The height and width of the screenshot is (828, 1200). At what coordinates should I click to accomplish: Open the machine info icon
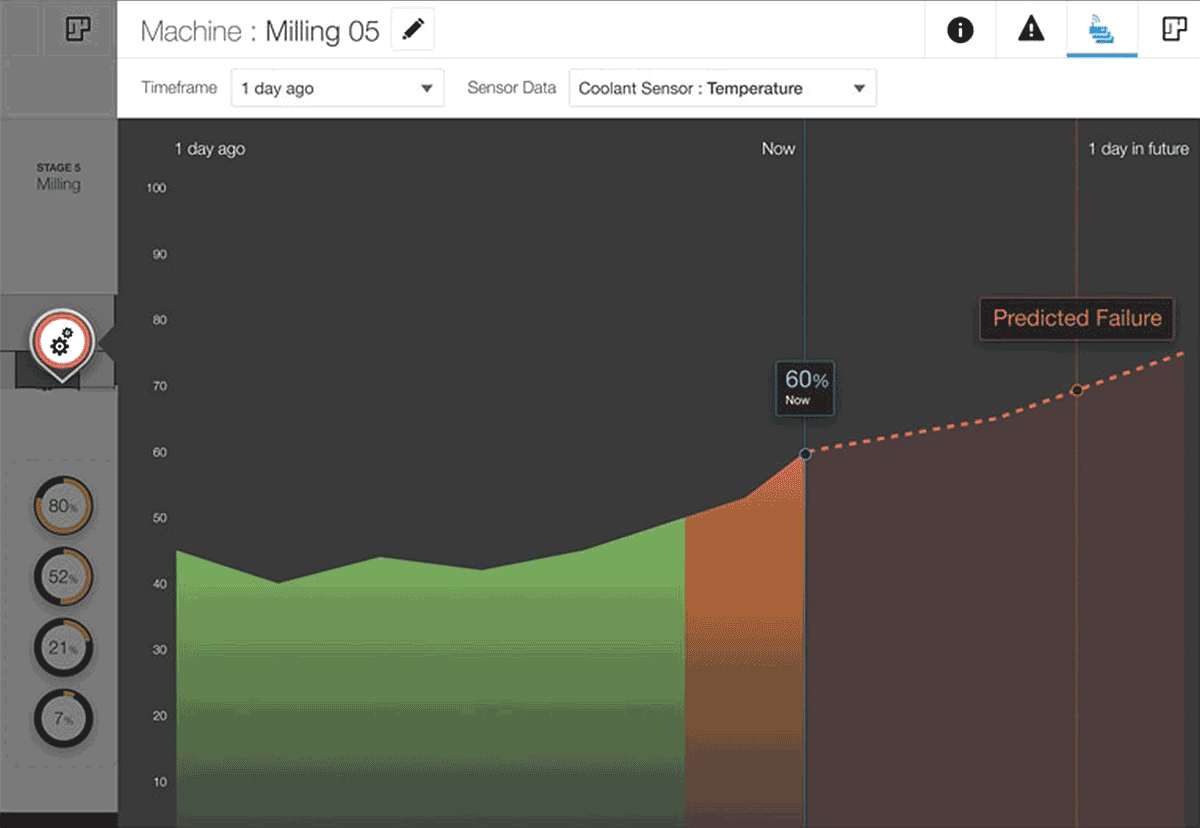pyautogui.click(x=960, y=30)
